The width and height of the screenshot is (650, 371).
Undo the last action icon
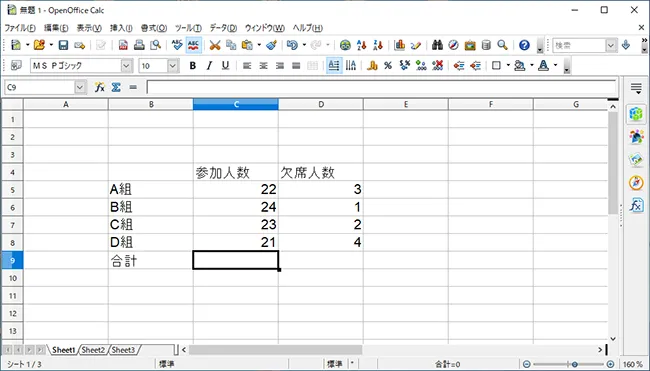292,45
